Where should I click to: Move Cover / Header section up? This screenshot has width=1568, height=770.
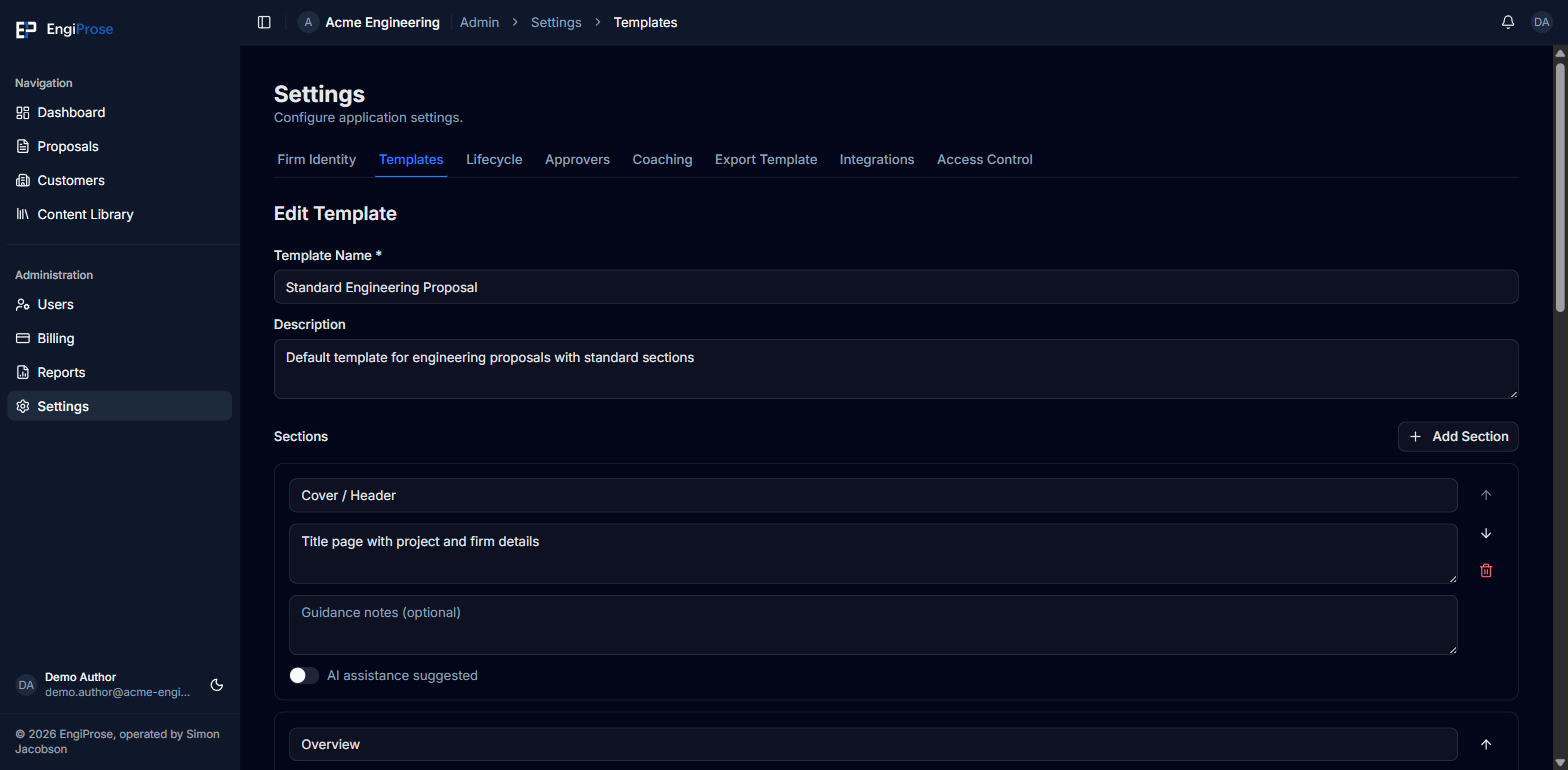point(1486,495)
